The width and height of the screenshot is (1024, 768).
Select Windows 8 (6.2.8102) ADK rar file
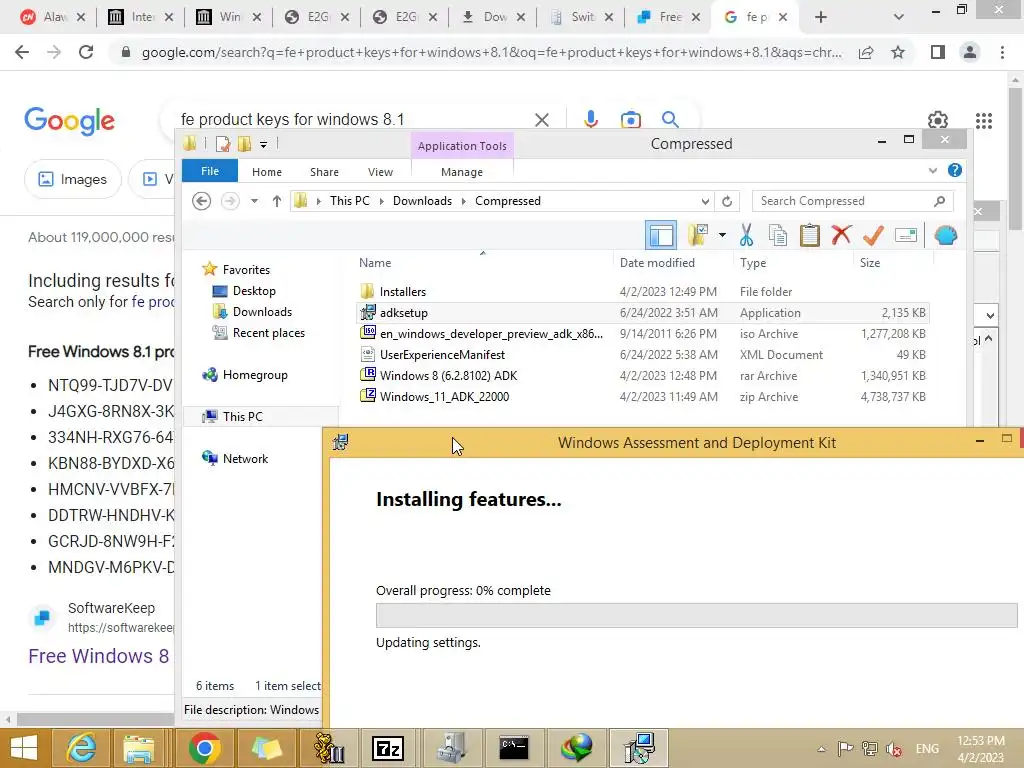click(x=643, y=376)
